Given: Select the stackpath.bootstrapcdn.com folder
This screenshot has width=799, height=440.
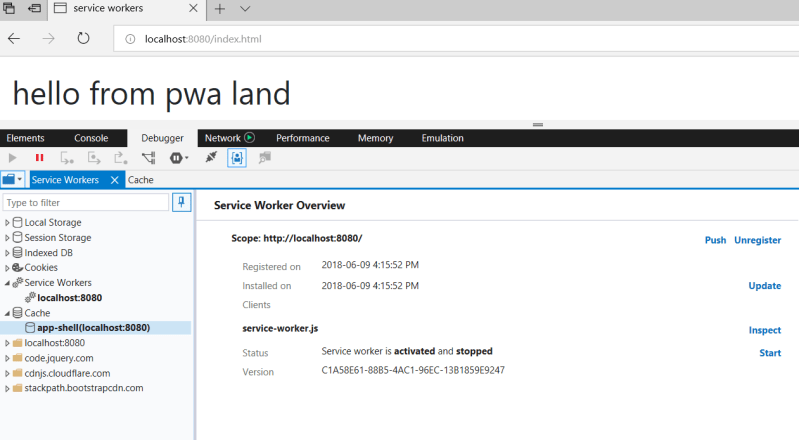Looking at the screenshot, I should pyautogui.click(x=84, y=388).
